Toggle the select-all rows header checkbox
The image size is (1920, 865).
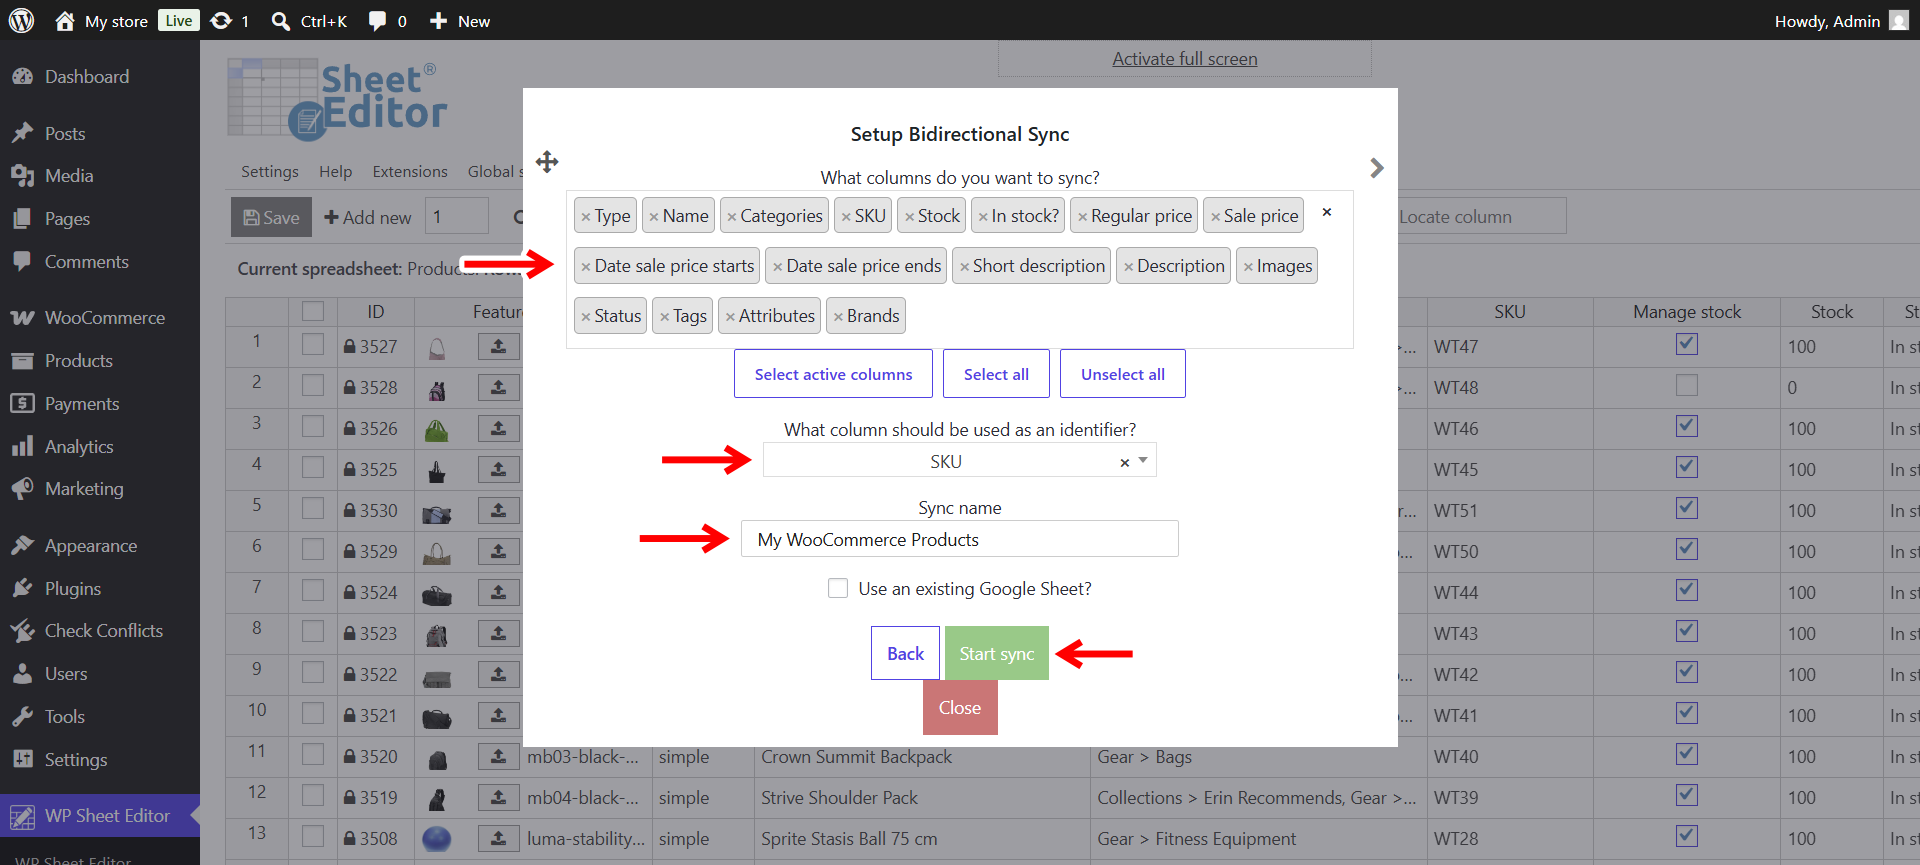point(313,311)
